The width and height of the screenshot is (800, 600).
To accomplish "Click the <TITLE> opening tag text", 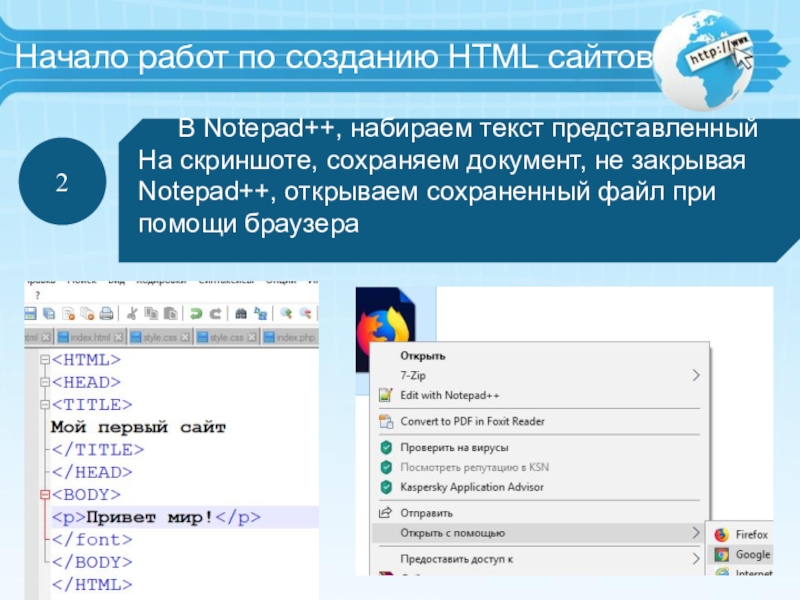I will pos(92,405).
